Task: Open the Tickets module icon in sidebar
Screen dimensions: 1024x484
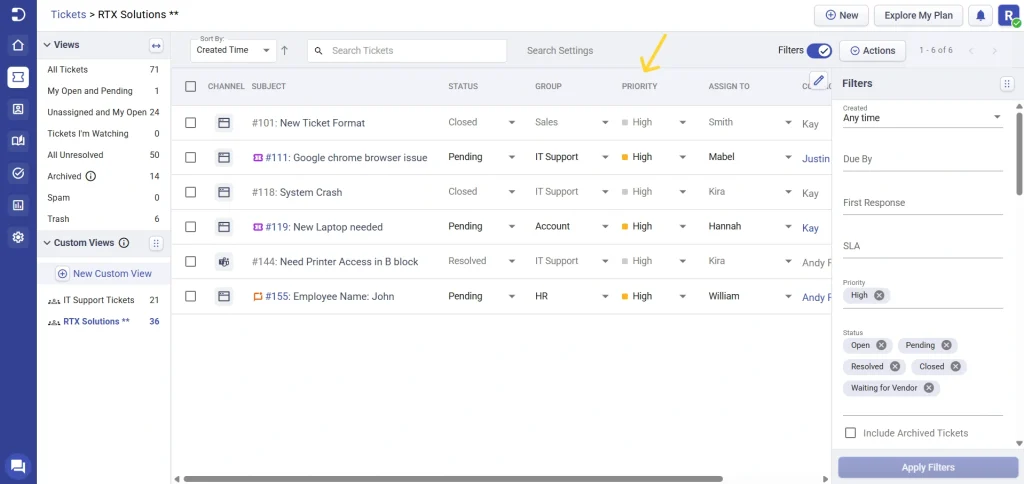Action: 18,77
